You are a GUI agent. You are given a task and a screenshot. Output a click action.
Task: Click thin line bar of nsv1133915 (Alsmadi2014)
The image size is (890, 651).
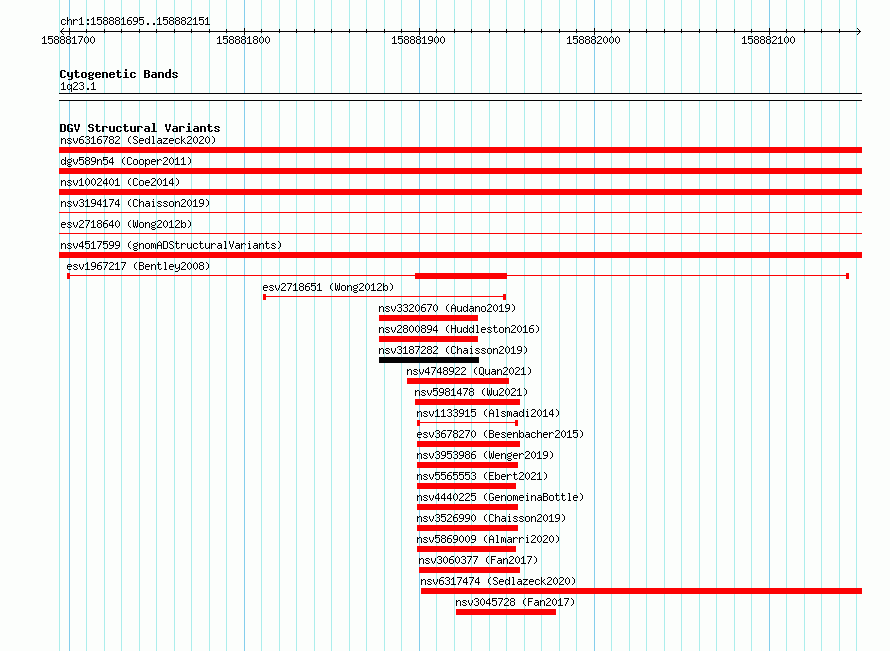click(467, 423)
